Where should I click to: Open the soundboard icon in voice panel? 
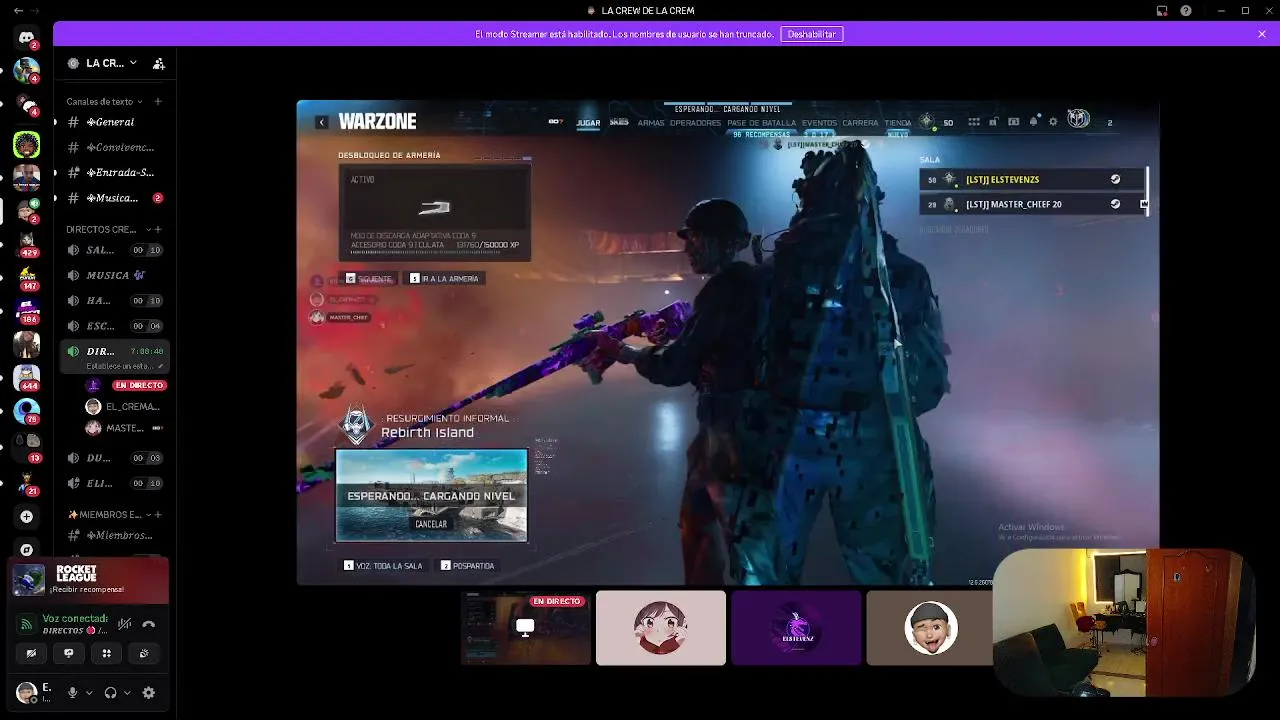(143, 653)
